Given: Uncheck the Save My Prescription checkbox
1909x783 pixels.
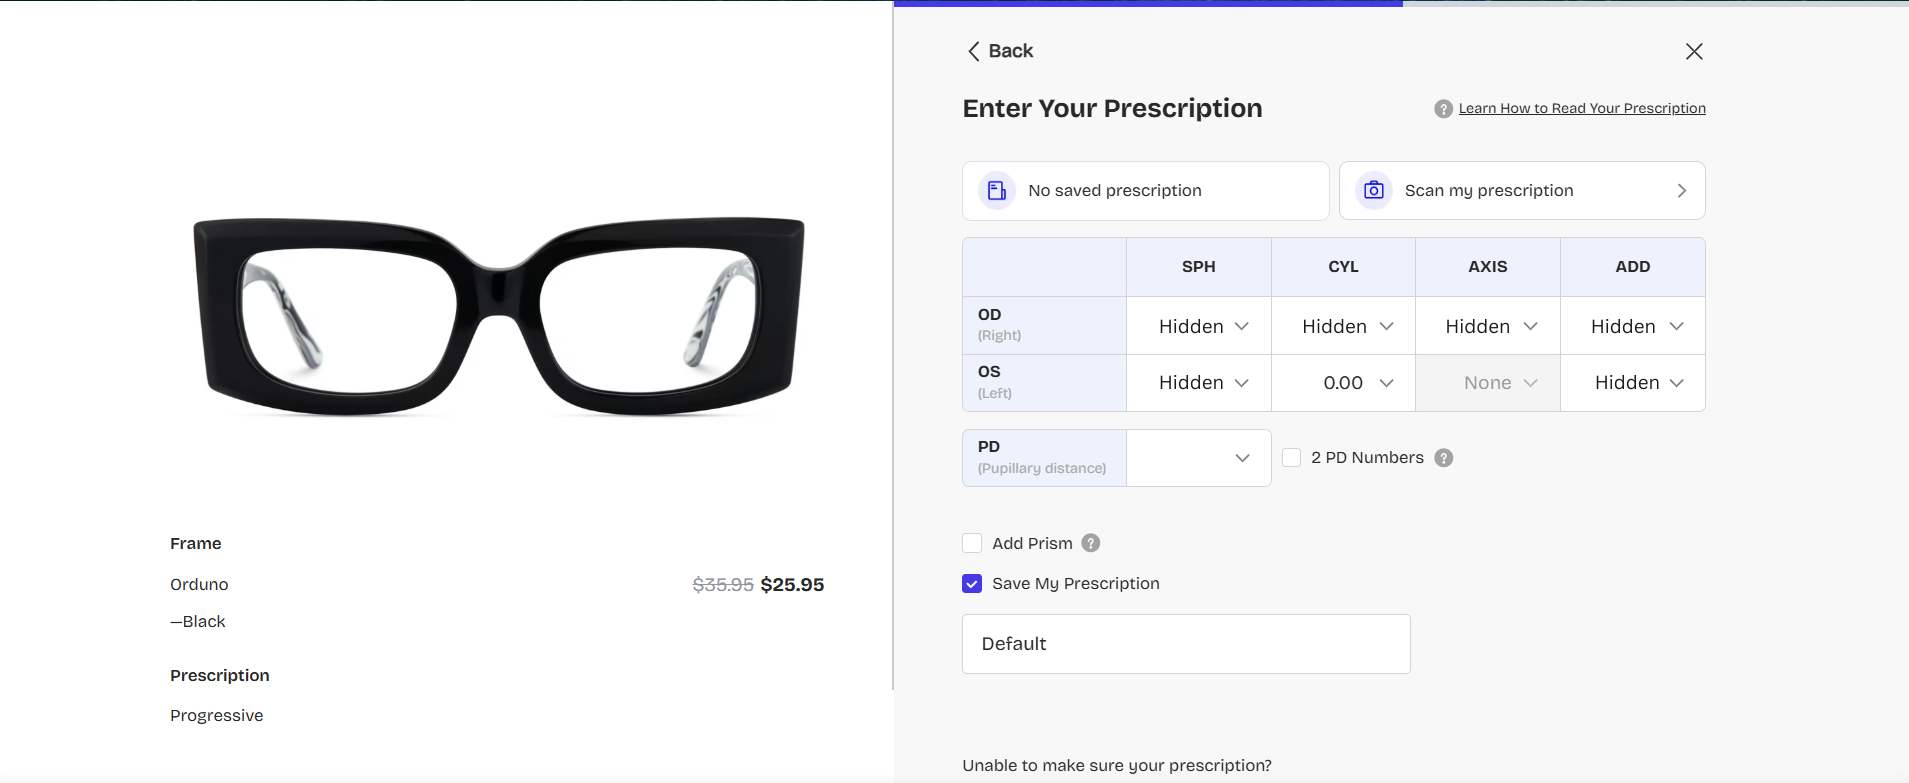Looking at the screenshot, I should tap(972, 584).
